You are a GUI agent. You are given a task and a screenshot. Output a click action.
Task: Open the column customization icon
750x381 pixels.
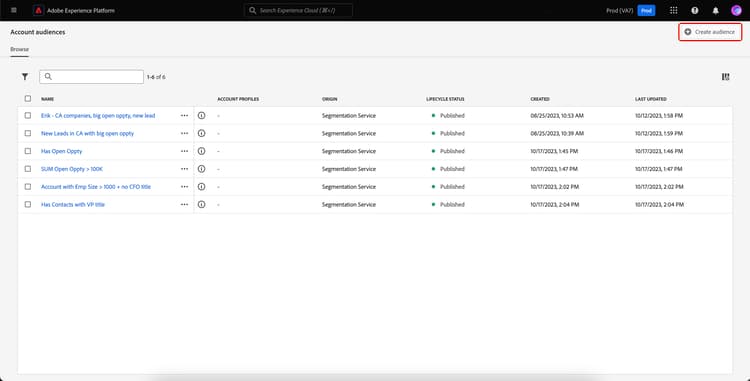coord(726,76)
